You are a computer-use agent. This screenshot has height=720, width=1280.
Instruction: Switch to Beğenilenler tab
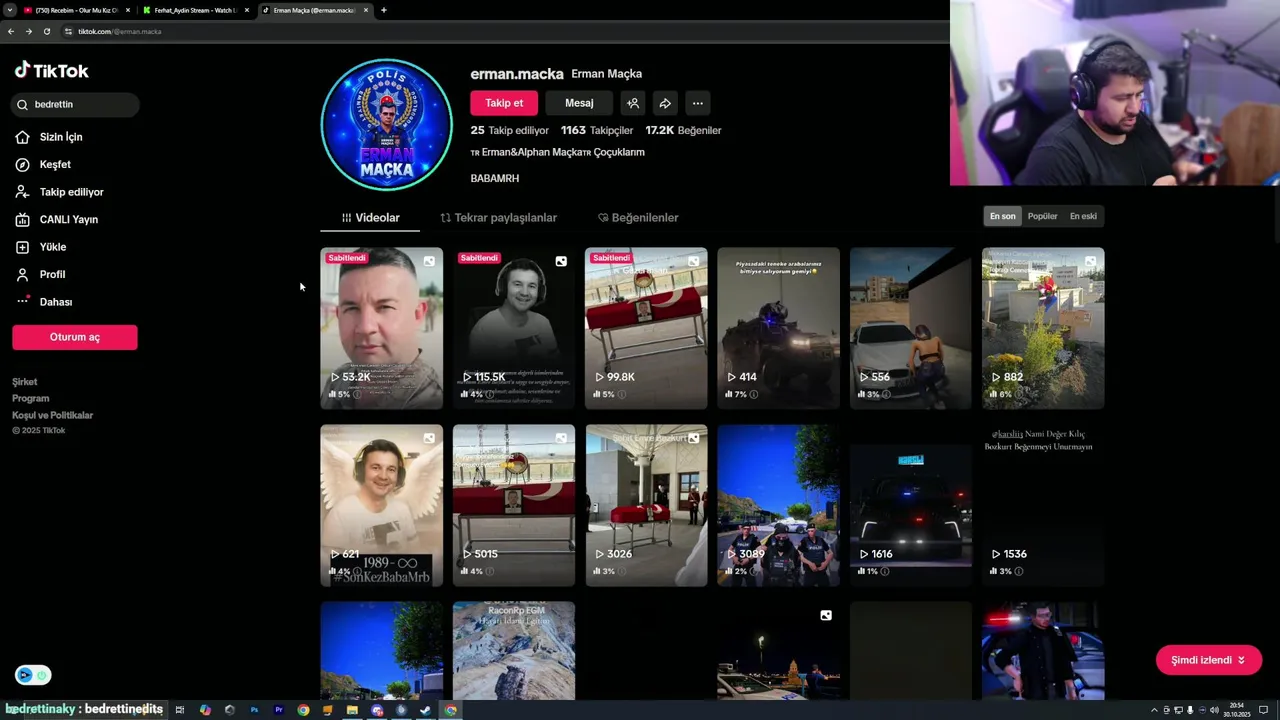pyautogui.click(x=638, y=217)
